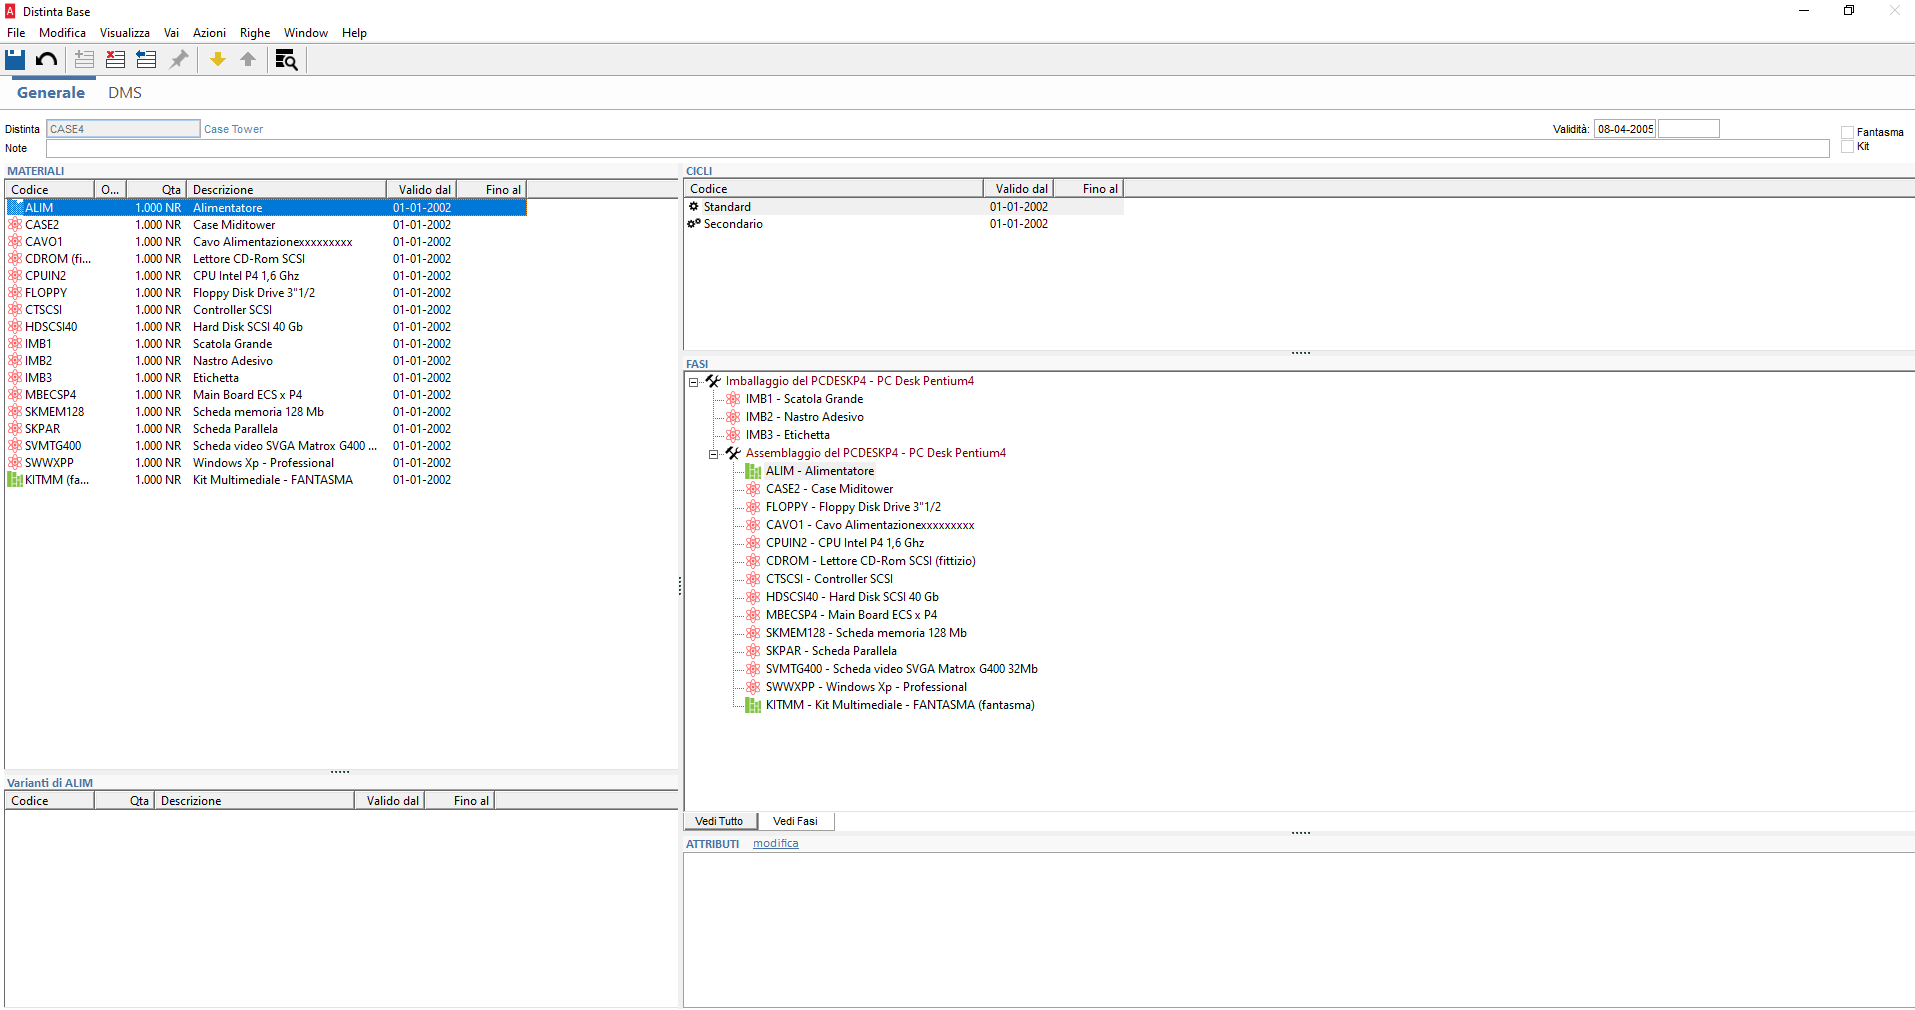Open the Visualizza menu
This screenshot has height=1010, width=1915.
coord(124,33)
